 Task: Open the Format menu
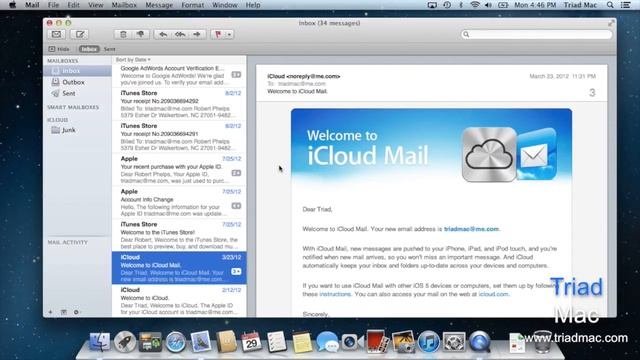(193, 5)
